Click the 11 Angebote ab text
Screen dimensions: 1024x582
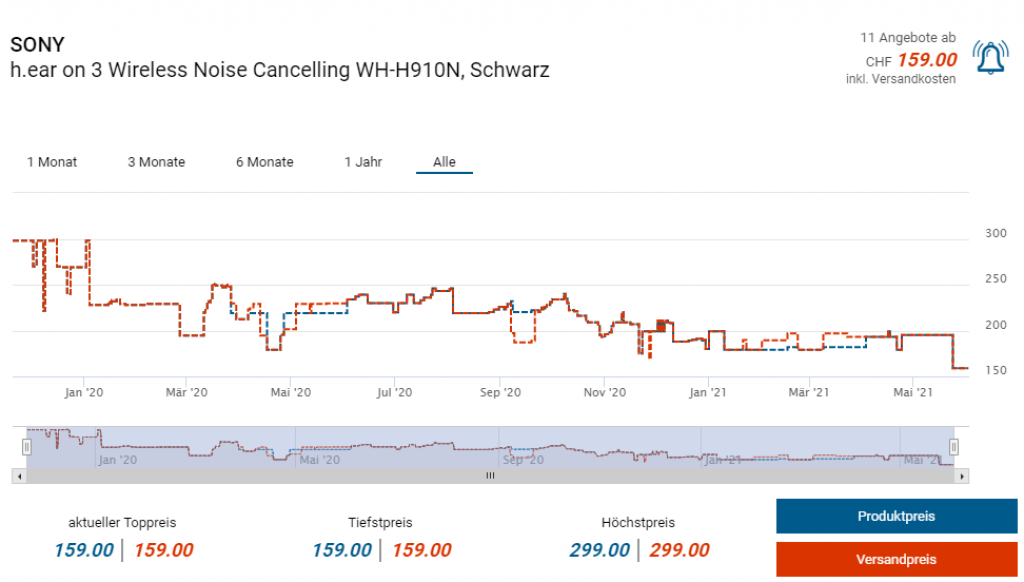(x=907, y=37)
